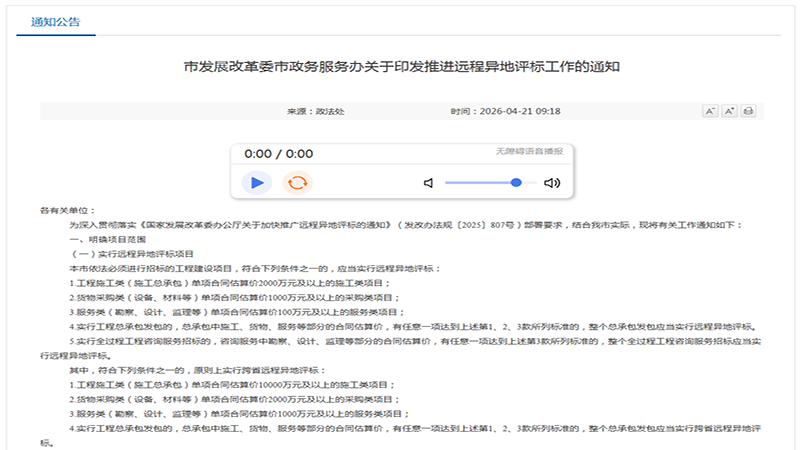The image size is (800, 450).
Task: Click the line 其中，符合下列条件之一的 跨省远程异地评标
Action: click(197, 370)
